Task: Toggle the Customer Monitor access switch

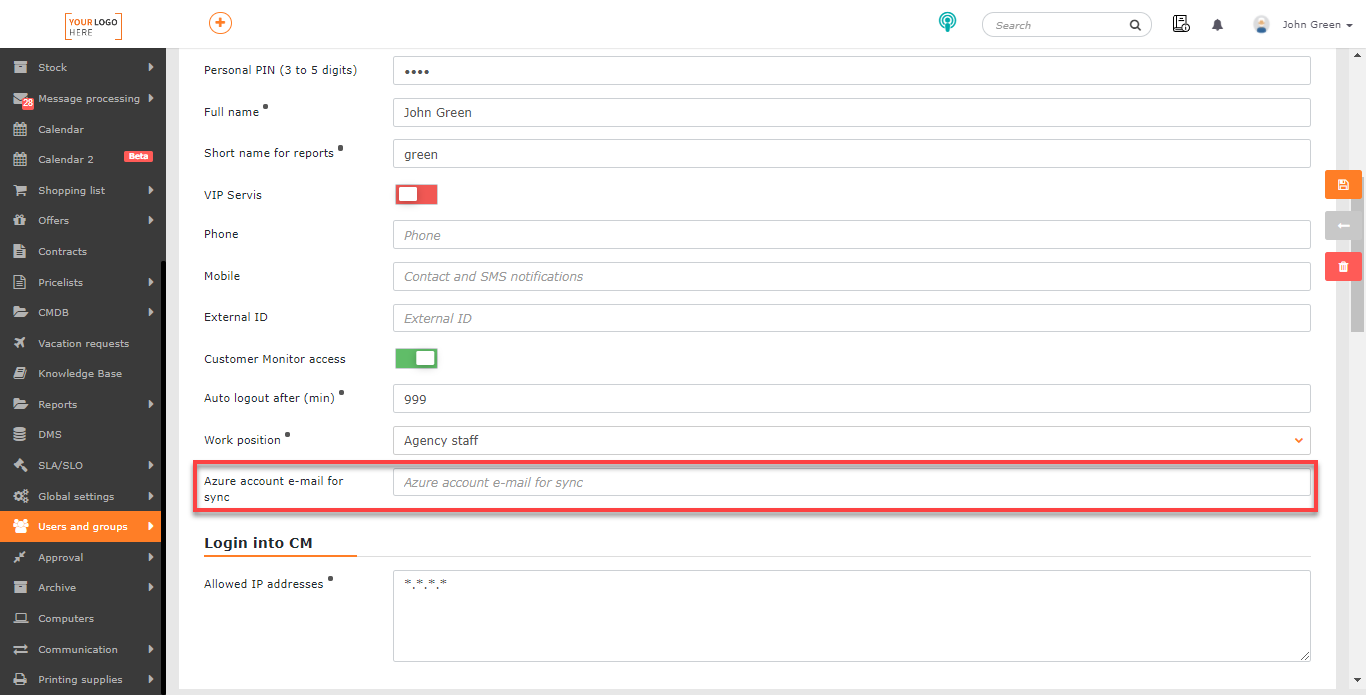Action: coord(416,358)
